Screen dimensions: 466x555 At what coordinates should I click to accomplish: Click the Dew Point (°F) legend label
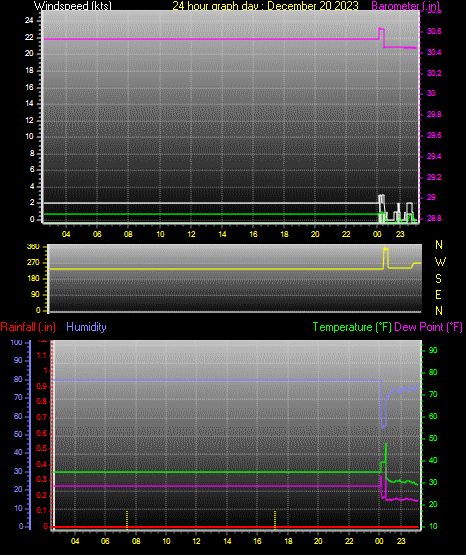point(428,327)
